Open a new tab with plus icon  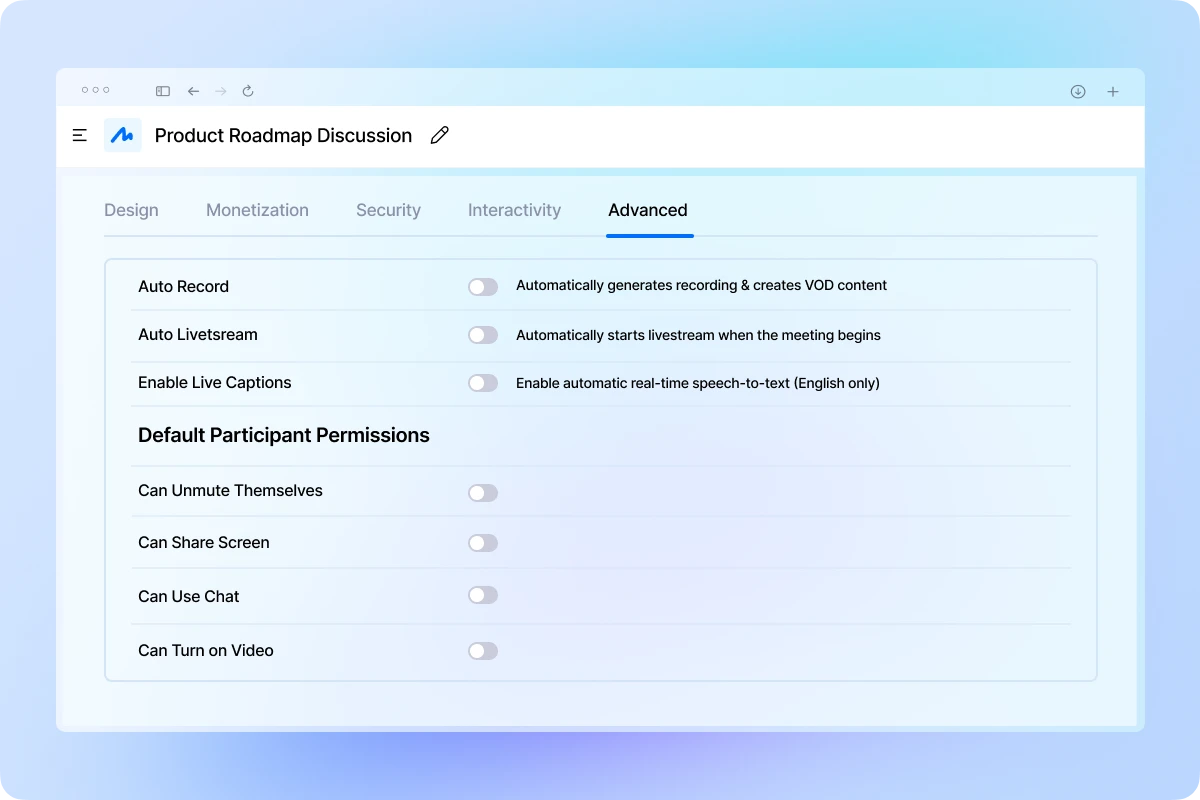point(1113,91)
